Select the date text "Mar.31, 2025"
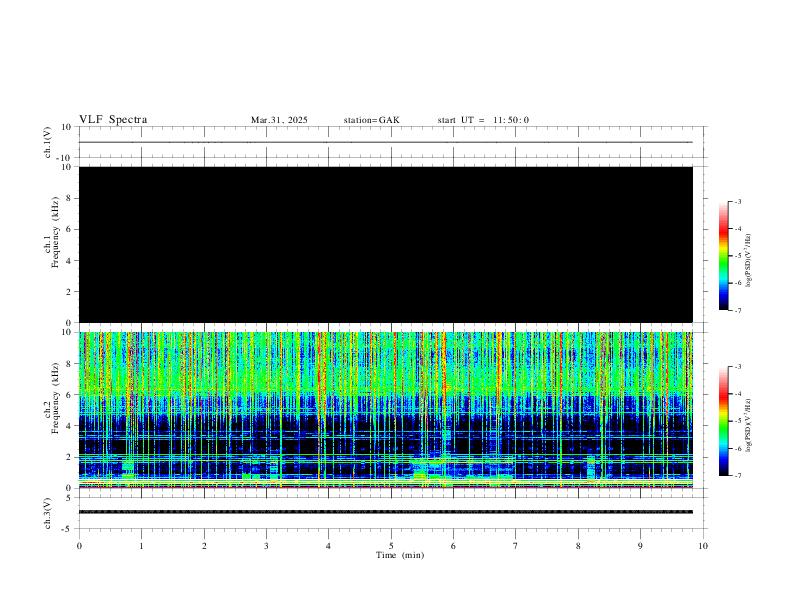The height and width of the screenshot is (612, 792). (279, 120)
